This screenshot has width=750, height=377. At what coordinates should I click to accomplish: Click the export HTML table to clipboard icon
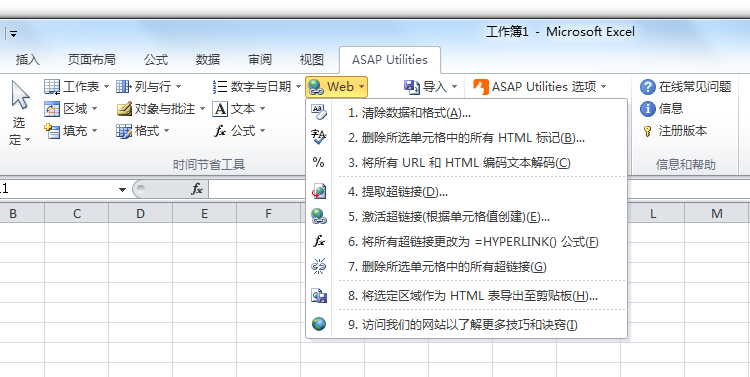pos(319,296)
